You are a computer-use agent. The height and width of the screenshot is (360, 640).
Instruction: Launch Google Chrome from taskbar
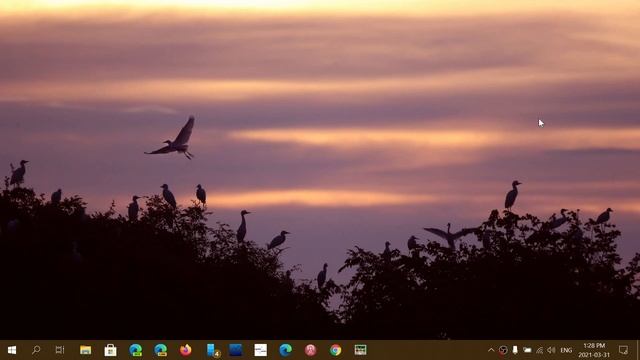336,350
